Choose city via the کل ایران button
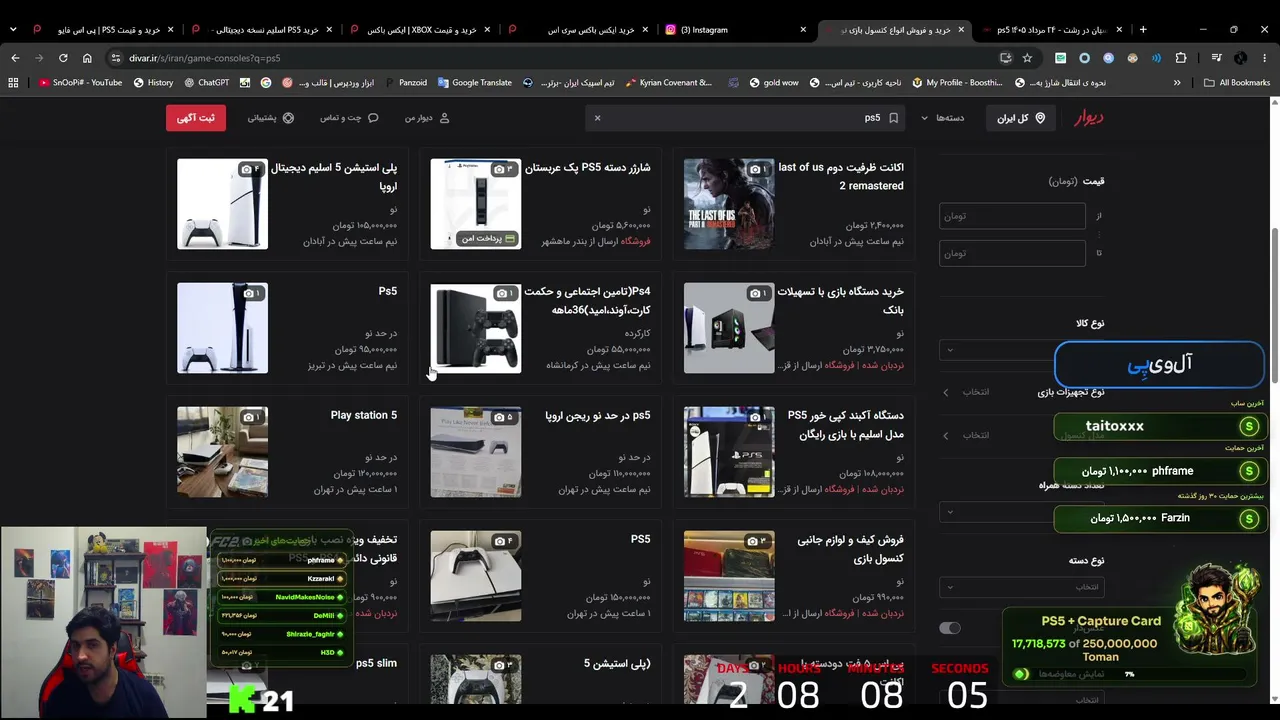Image resolution: width=1280 pixels, height=720 pixels. [x=1021, y=118]
